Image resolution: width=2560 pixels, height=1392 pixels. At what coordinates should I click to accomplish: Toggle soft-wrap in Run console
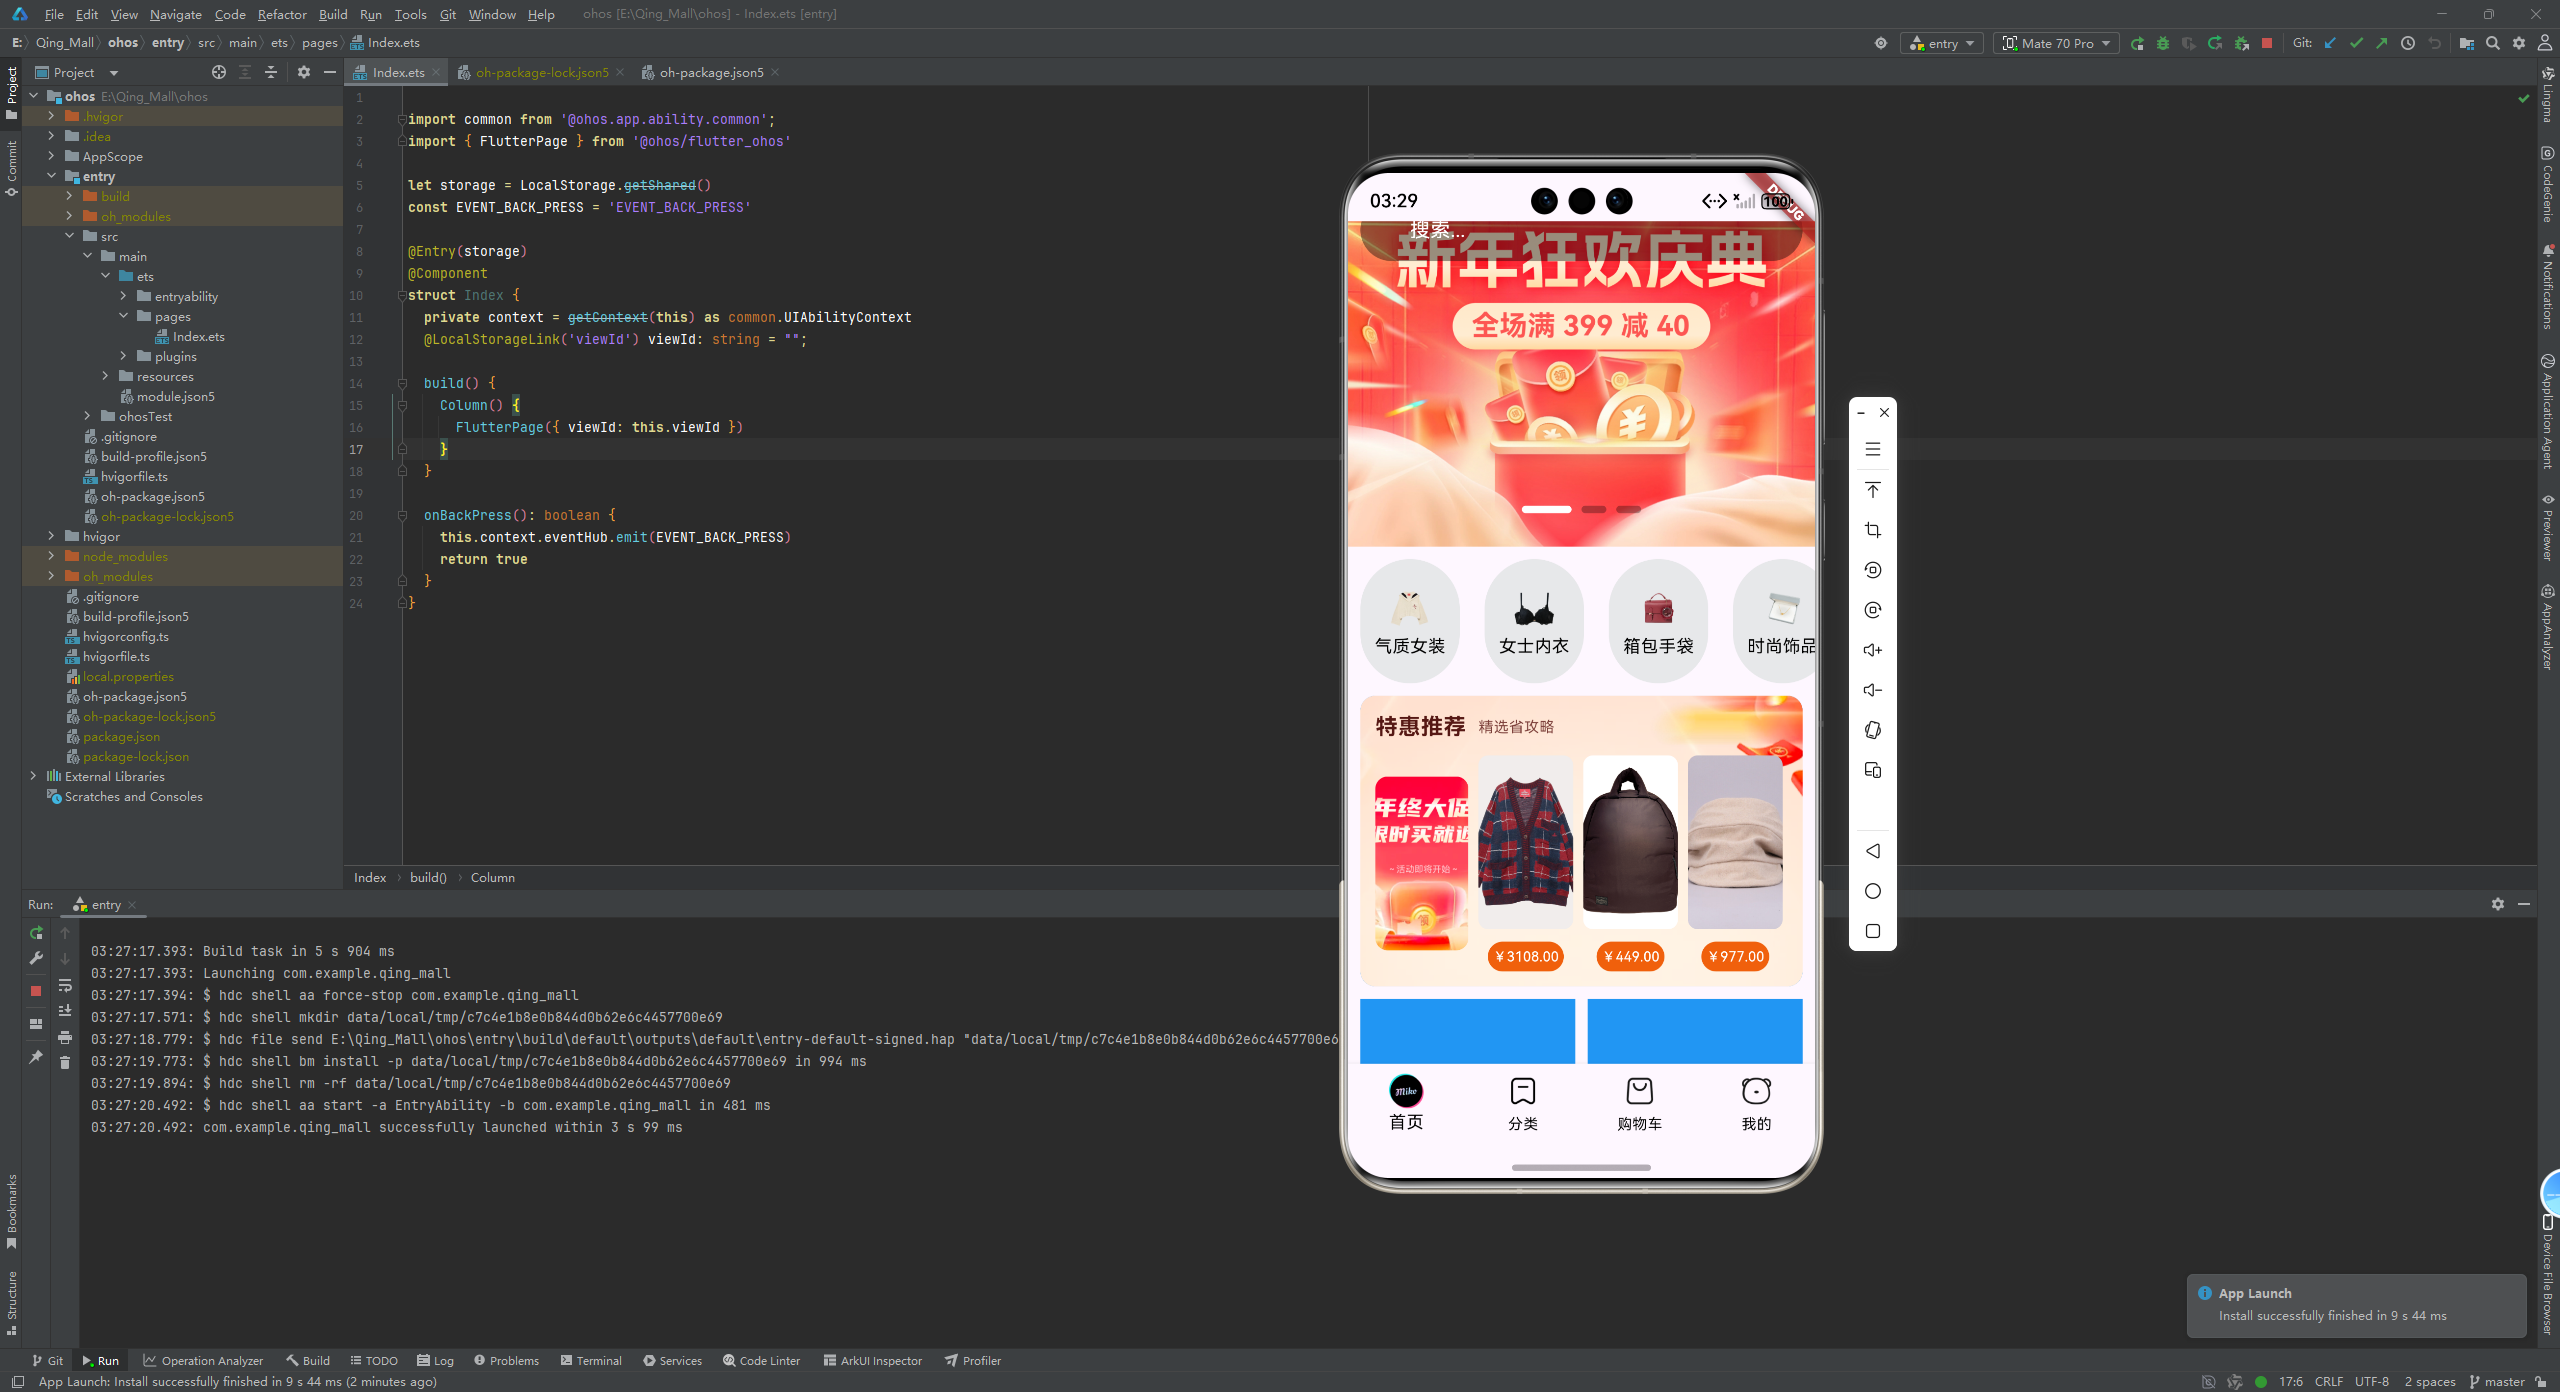pos(65,985)
